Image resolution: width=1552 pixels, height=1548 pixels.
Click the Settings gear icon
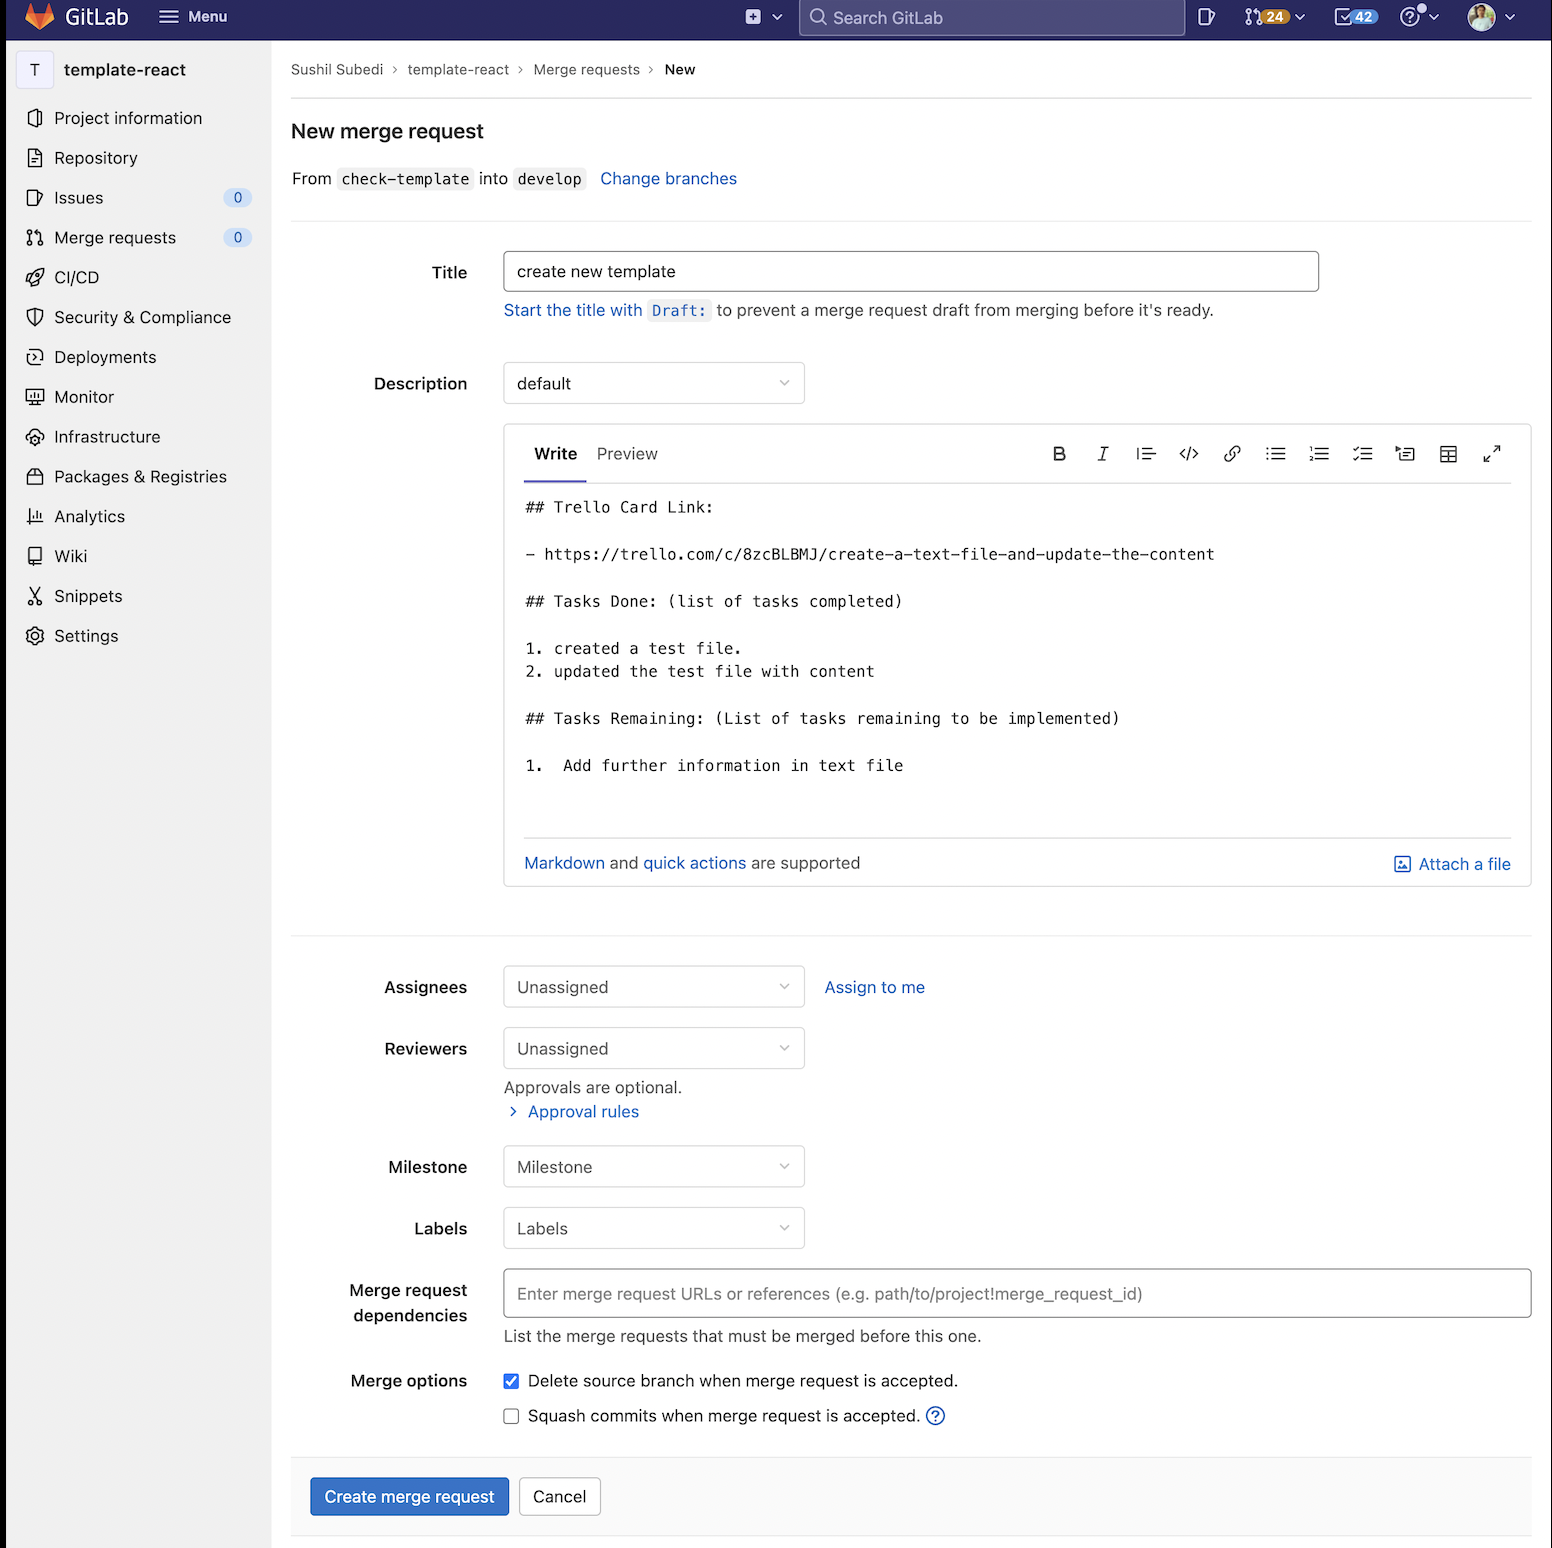(x=35, y=636)
